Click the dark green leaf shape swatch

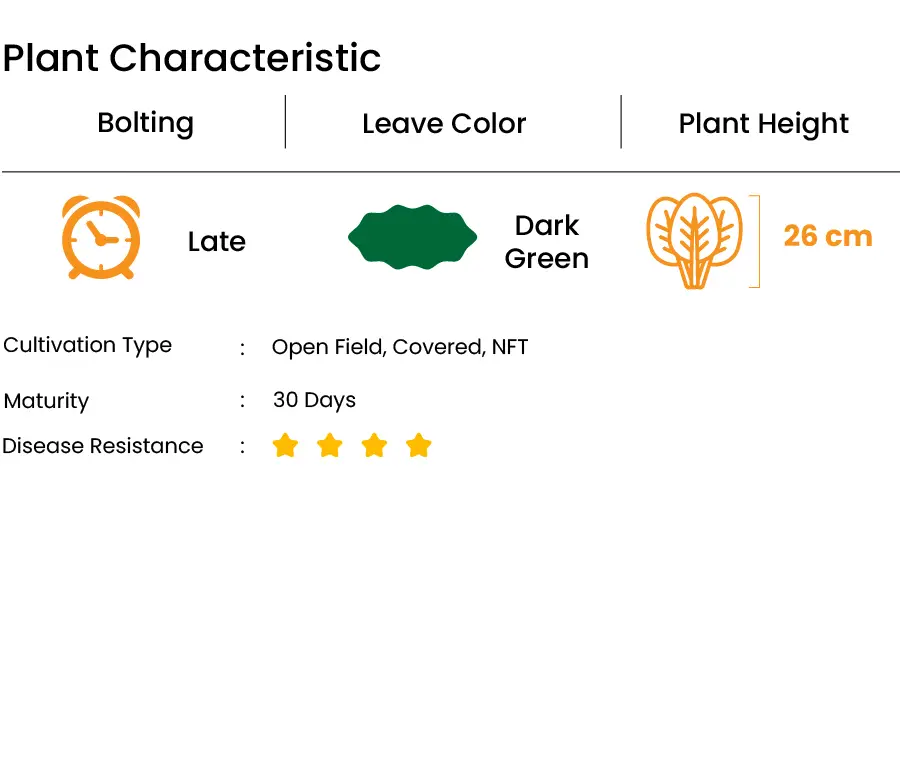coord(412,237)
